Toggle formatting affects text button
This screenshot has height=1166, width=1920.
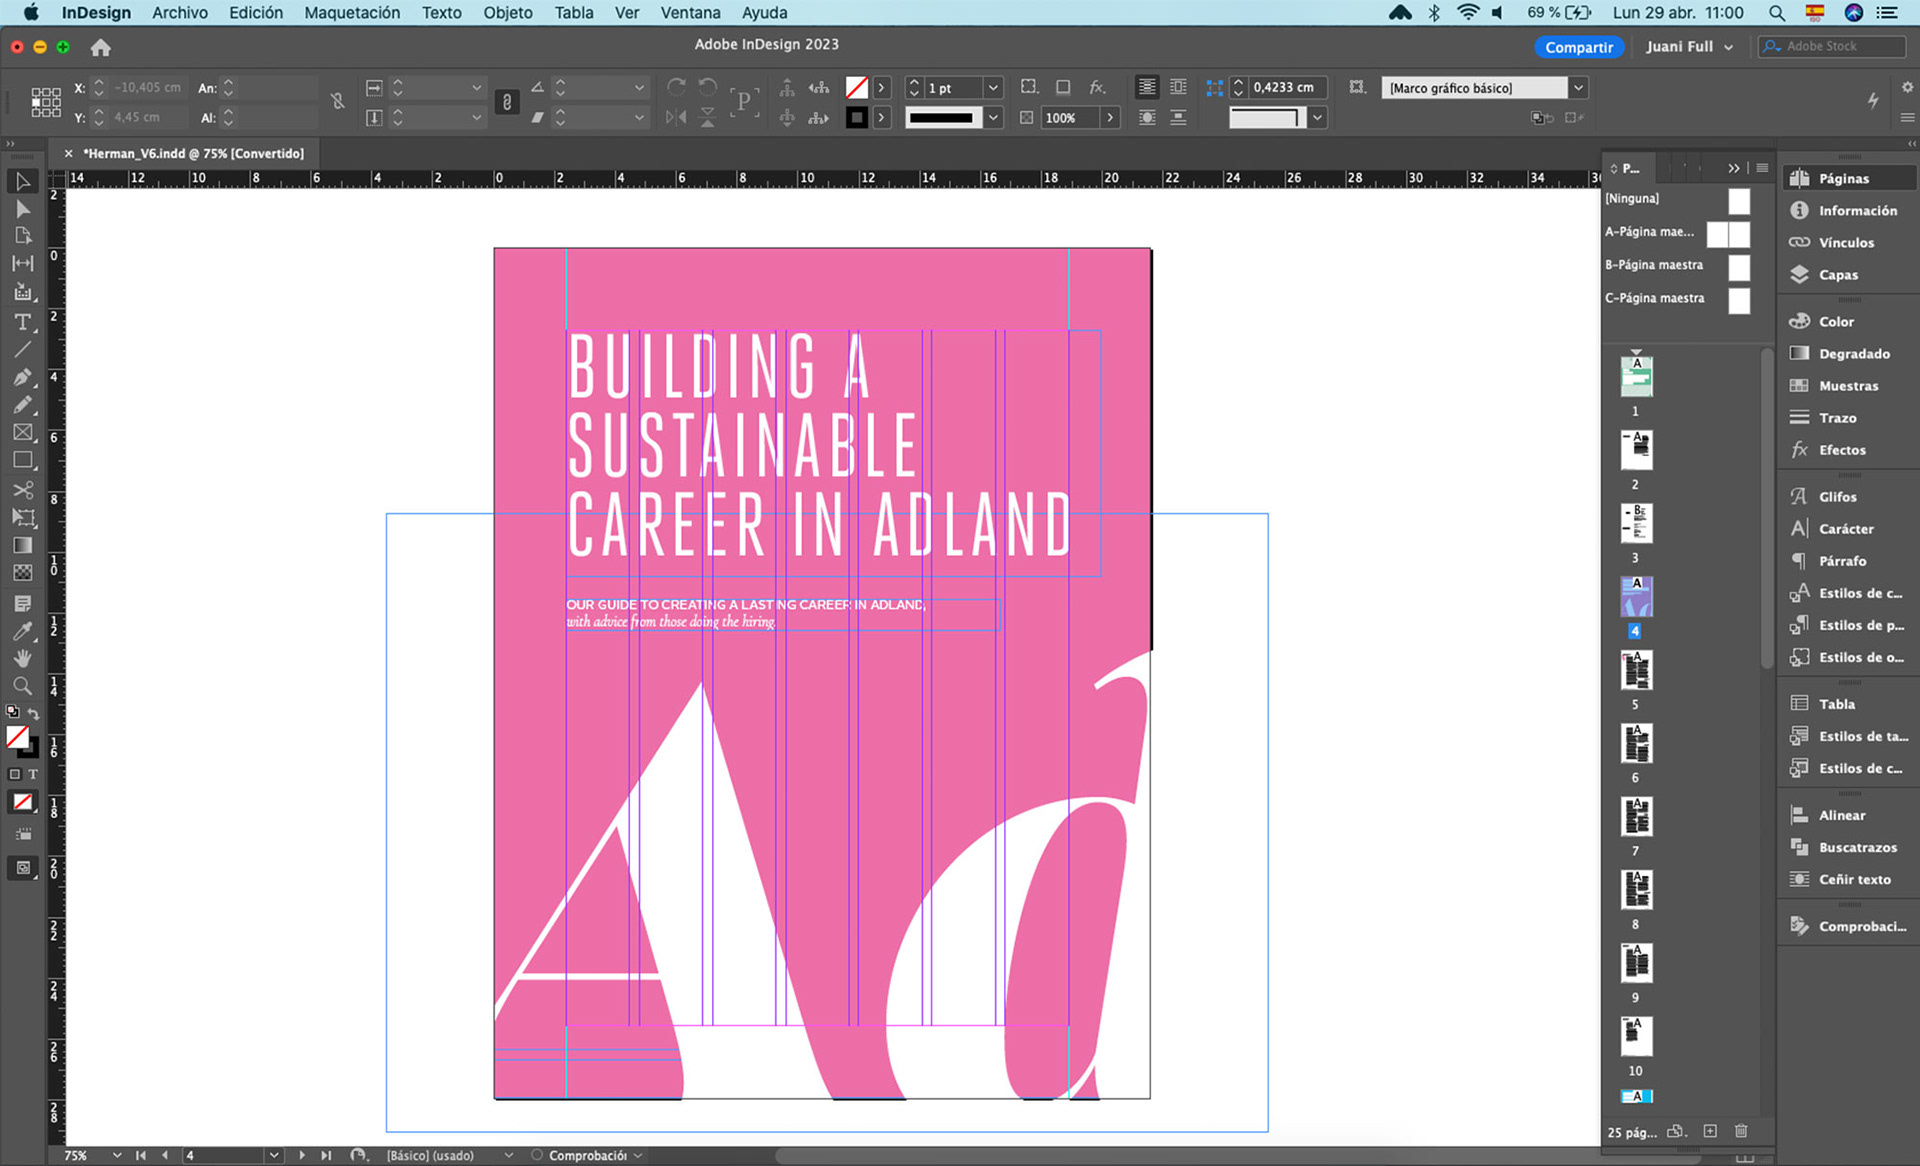pos(33,774)
